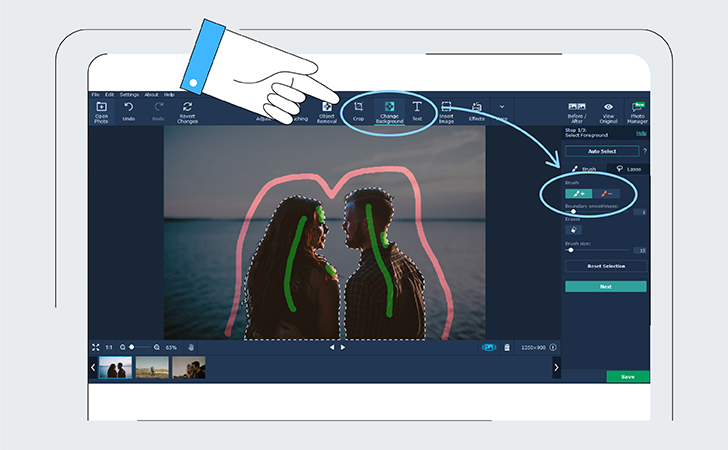The width and height of the screenshot is (728, 450).
Task: Adjust the zoom level slider
Action: 140,347
